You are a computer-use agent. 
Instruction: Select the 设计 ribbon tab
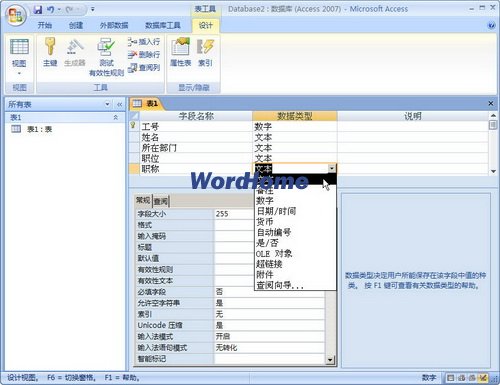205,25
